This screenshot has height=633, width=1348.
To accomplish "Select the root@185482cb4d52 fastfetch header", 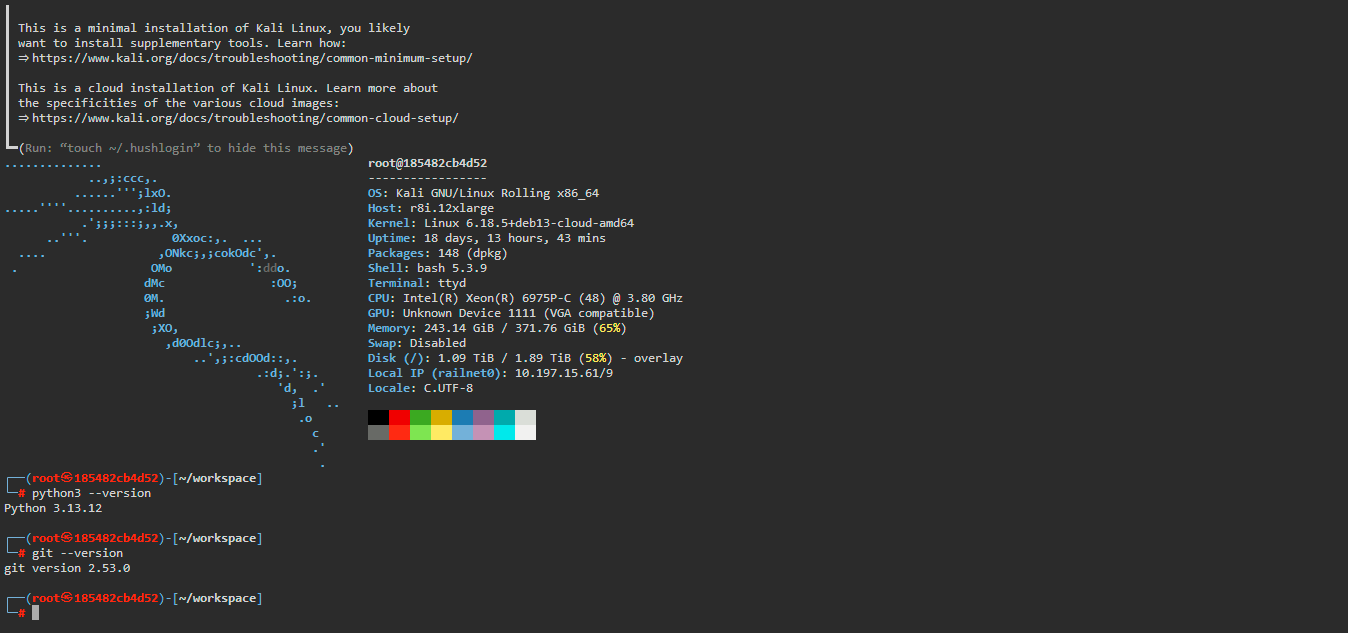I will [427, 162].
